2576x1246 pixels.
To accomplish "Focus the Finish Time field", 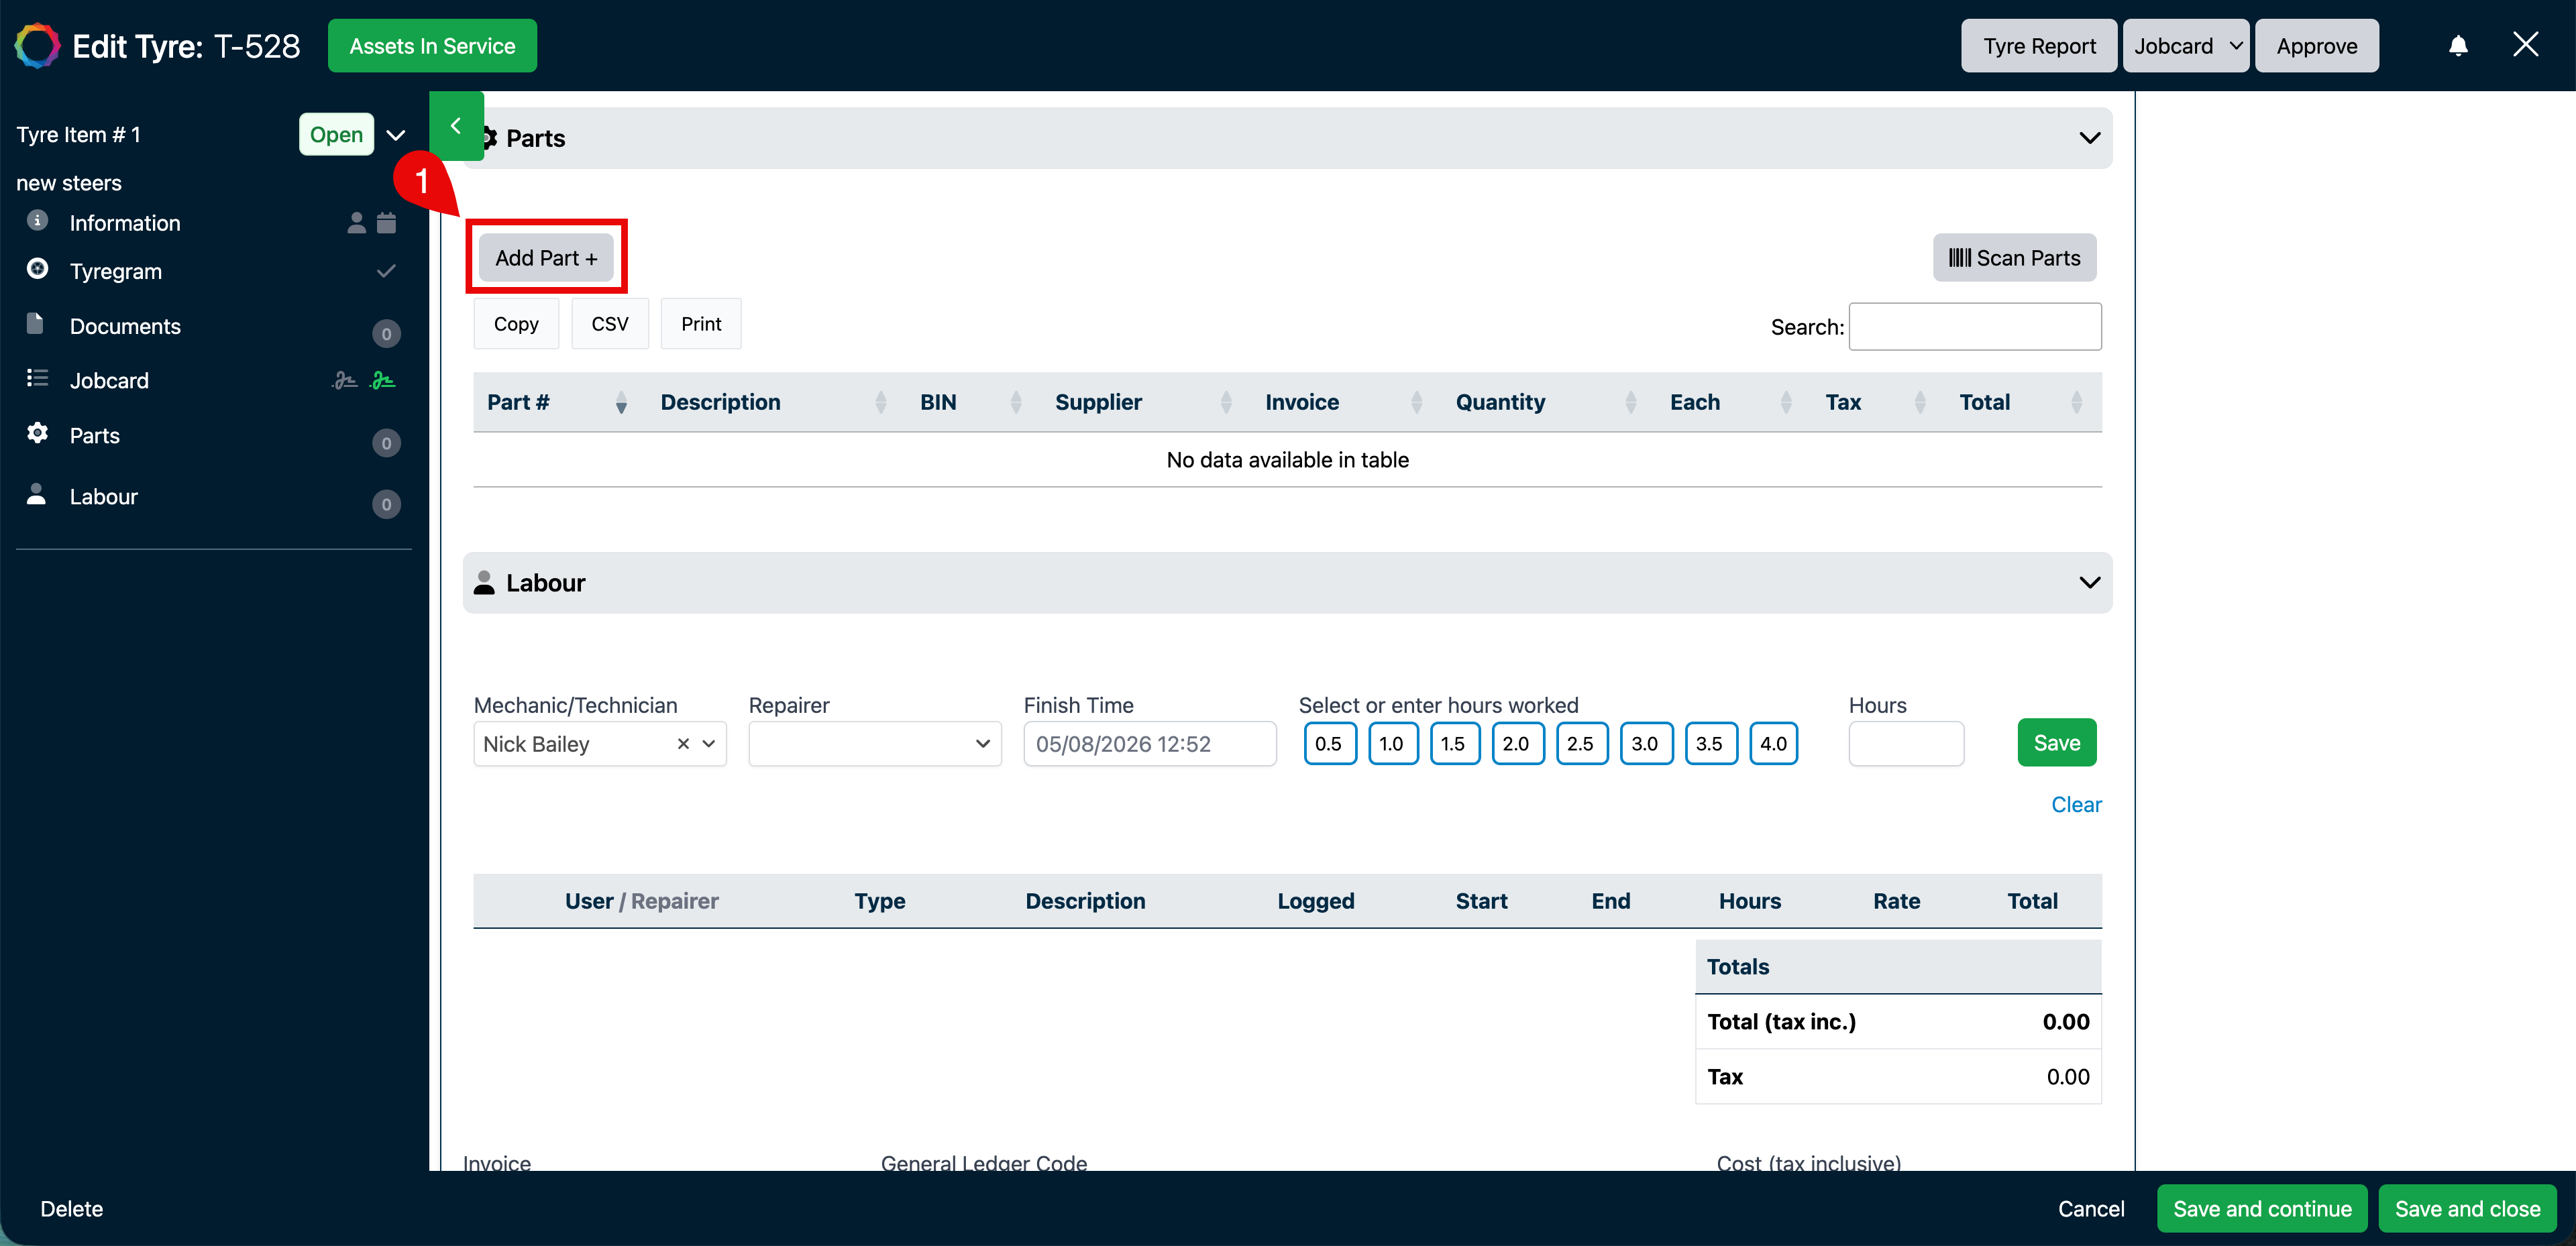I will tap(1150, 744).
